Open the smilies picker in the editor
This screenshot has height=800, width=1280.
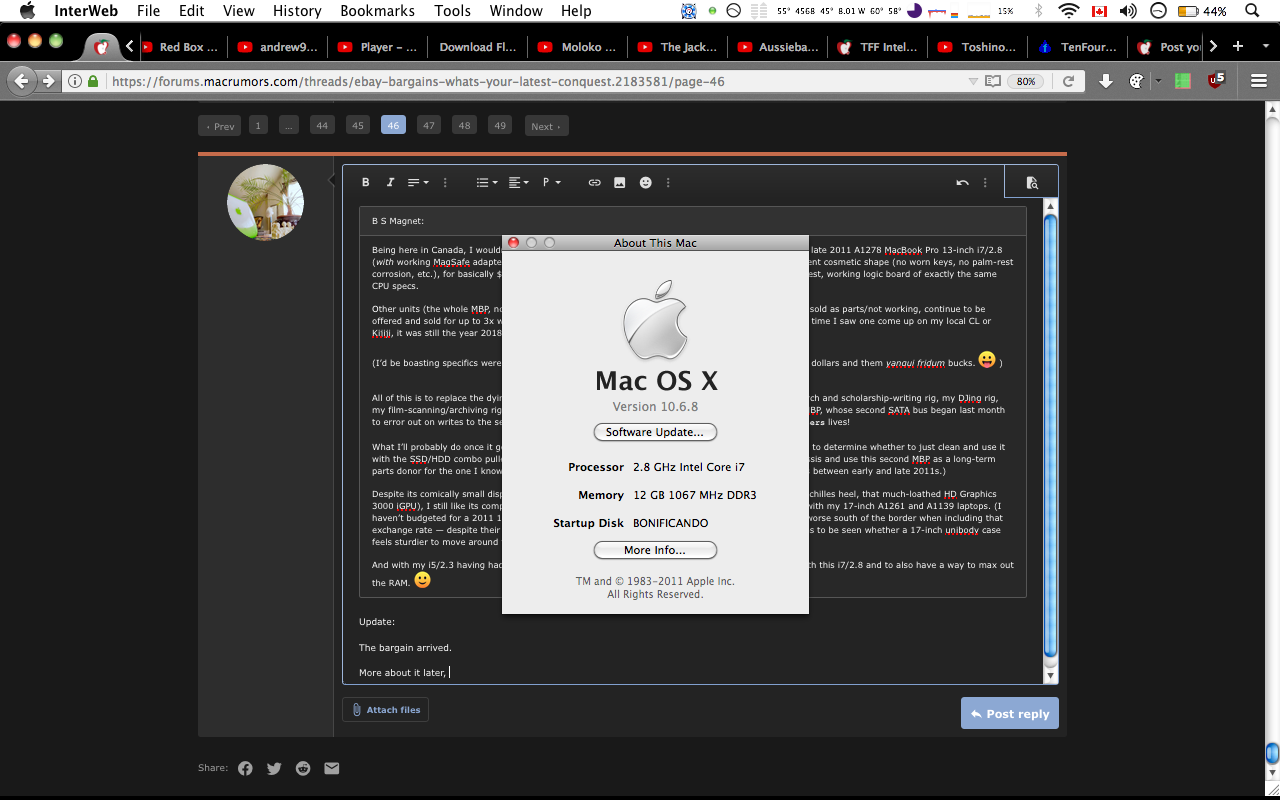click(645, 183)
